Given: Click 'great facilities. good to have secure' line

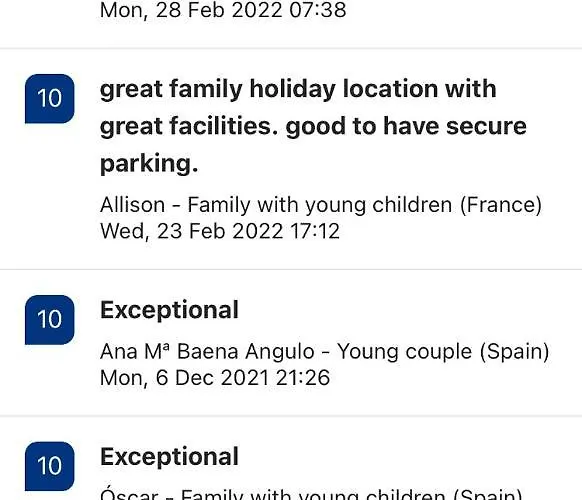Looking at the screenshot, I should 313,126.
